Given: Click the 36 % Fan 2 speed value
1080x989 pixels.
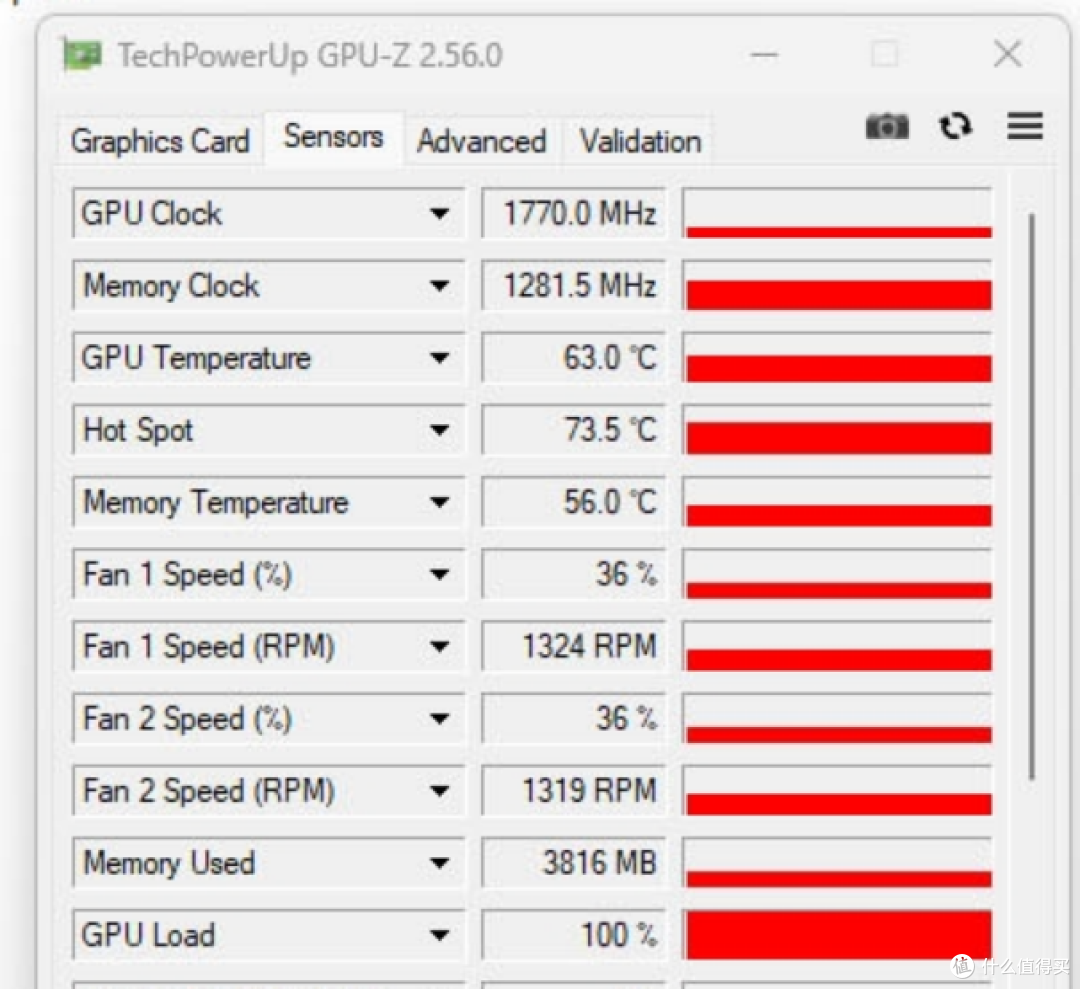Looking at the screenshot, I should [x=574, y=718].
